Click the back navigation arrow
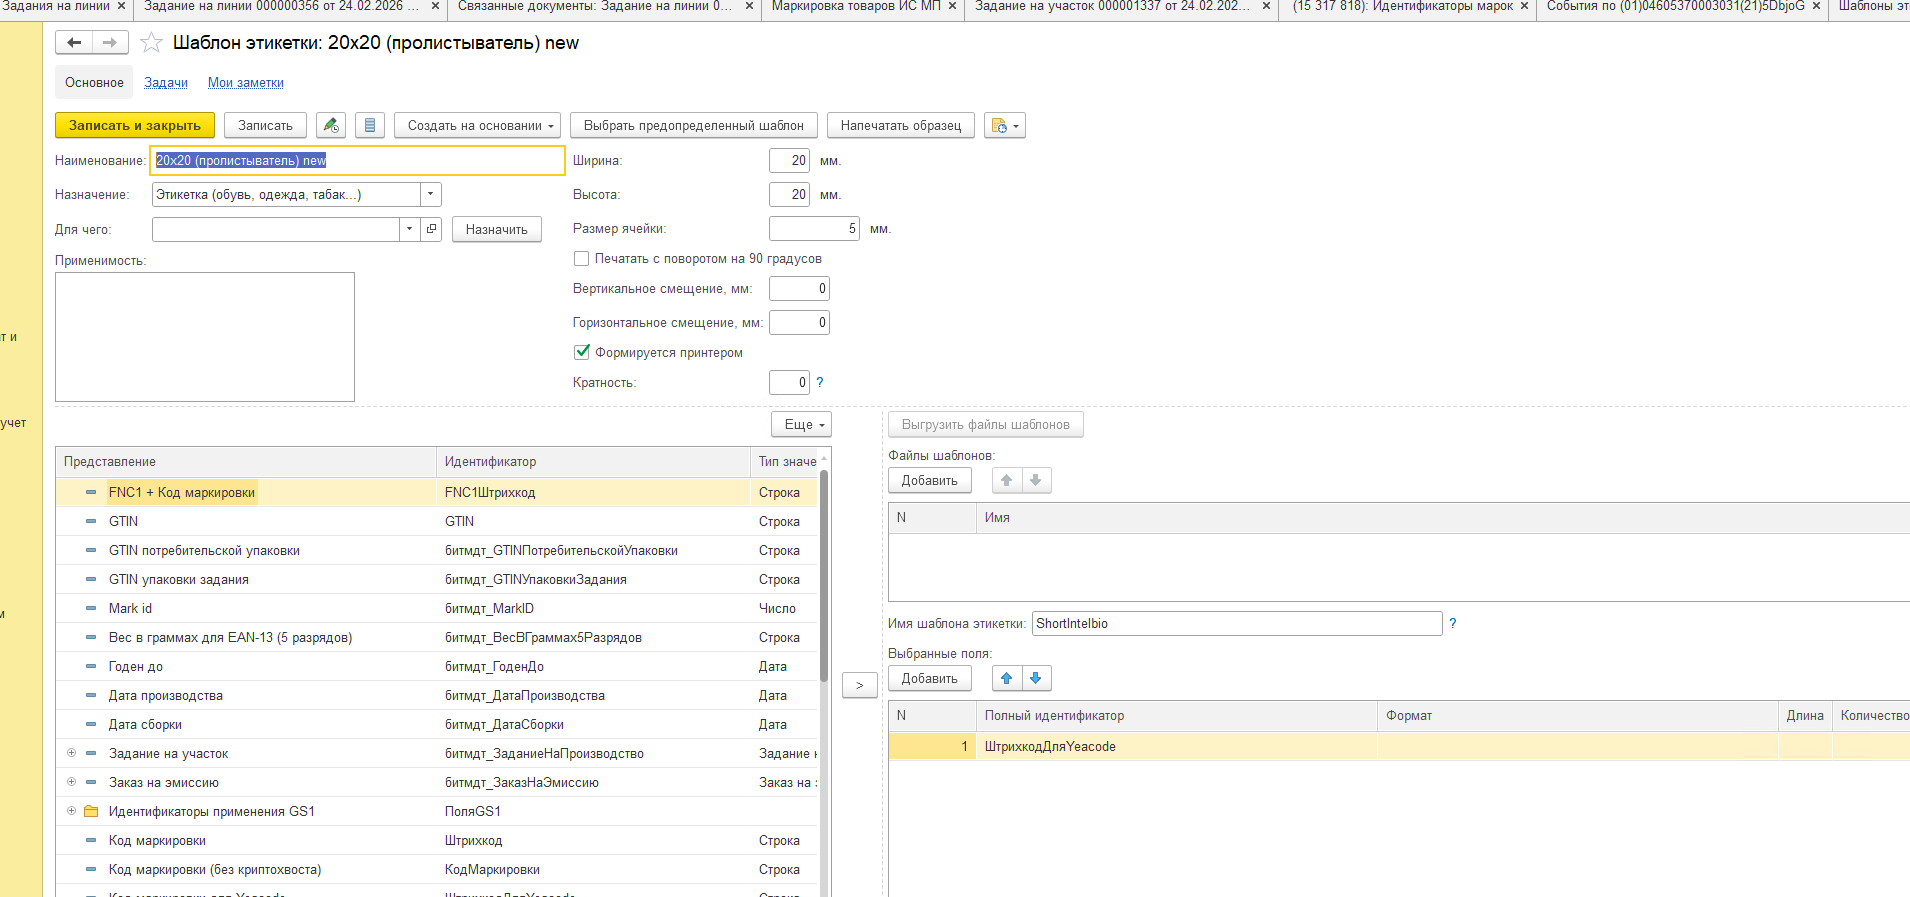Viewport: 1910px width, 897px height. 74,42
